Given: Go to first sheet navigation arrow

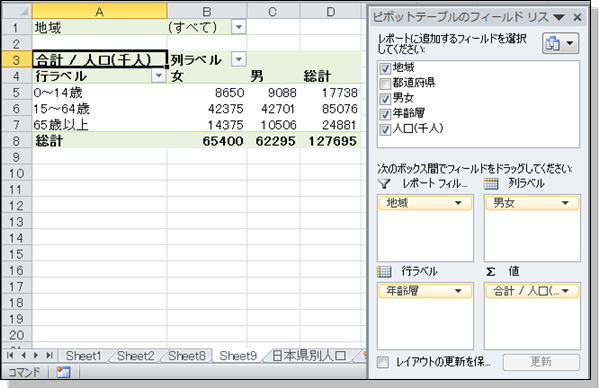Looking at the screenshot, I should click(10, 356).
